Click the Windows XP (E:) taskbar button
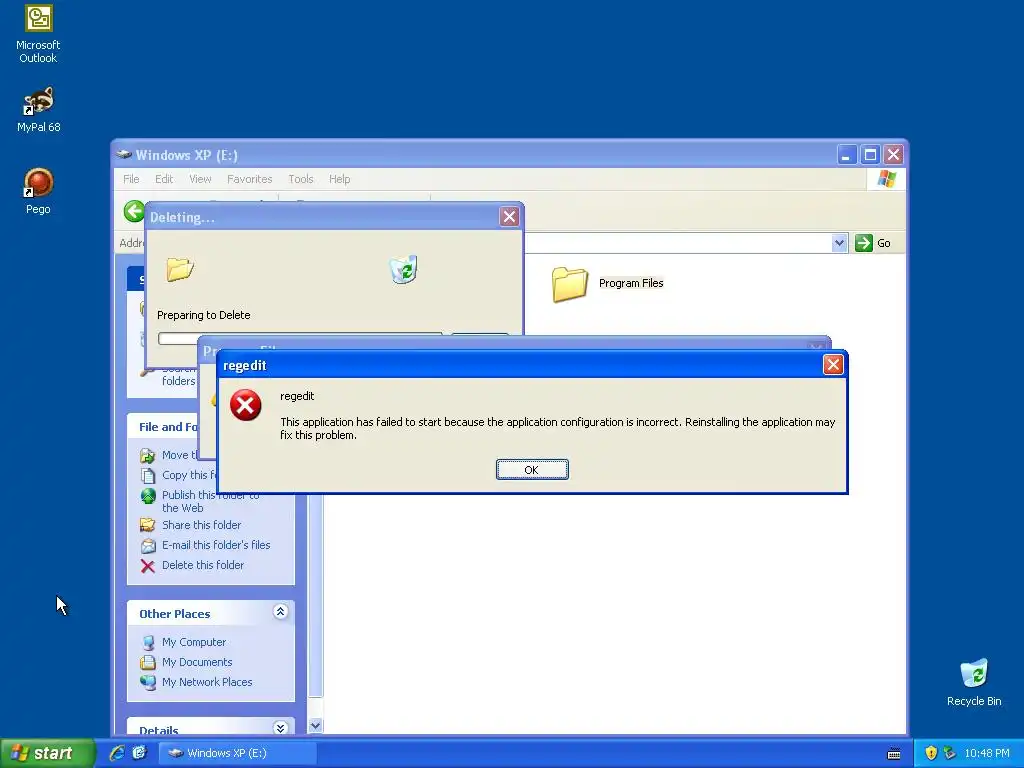The height and width of the screenshot is (768, 1024). pyautogui.click(x=238, y=753)
